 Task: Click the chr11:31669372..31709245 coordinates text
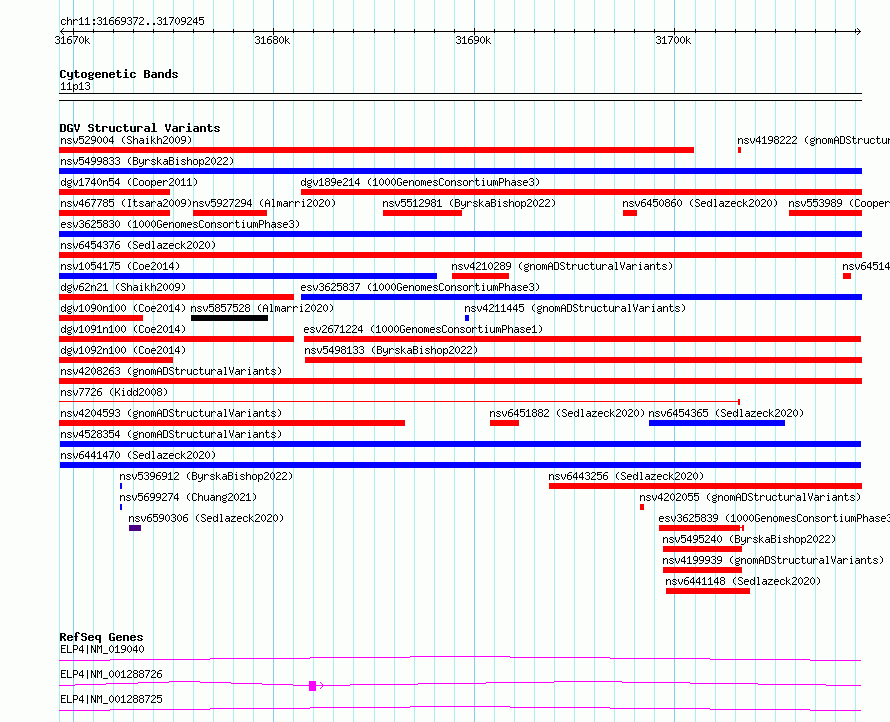tap(132, 21)
